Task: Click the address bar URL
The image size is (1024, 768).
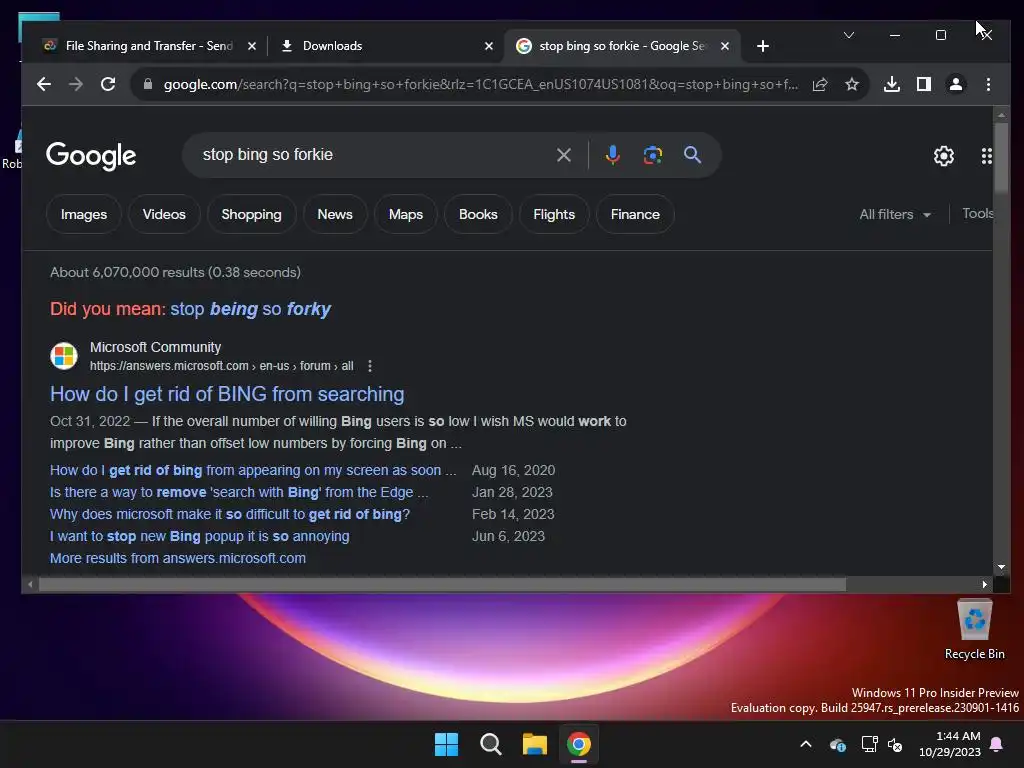Action: click(481, 84)
